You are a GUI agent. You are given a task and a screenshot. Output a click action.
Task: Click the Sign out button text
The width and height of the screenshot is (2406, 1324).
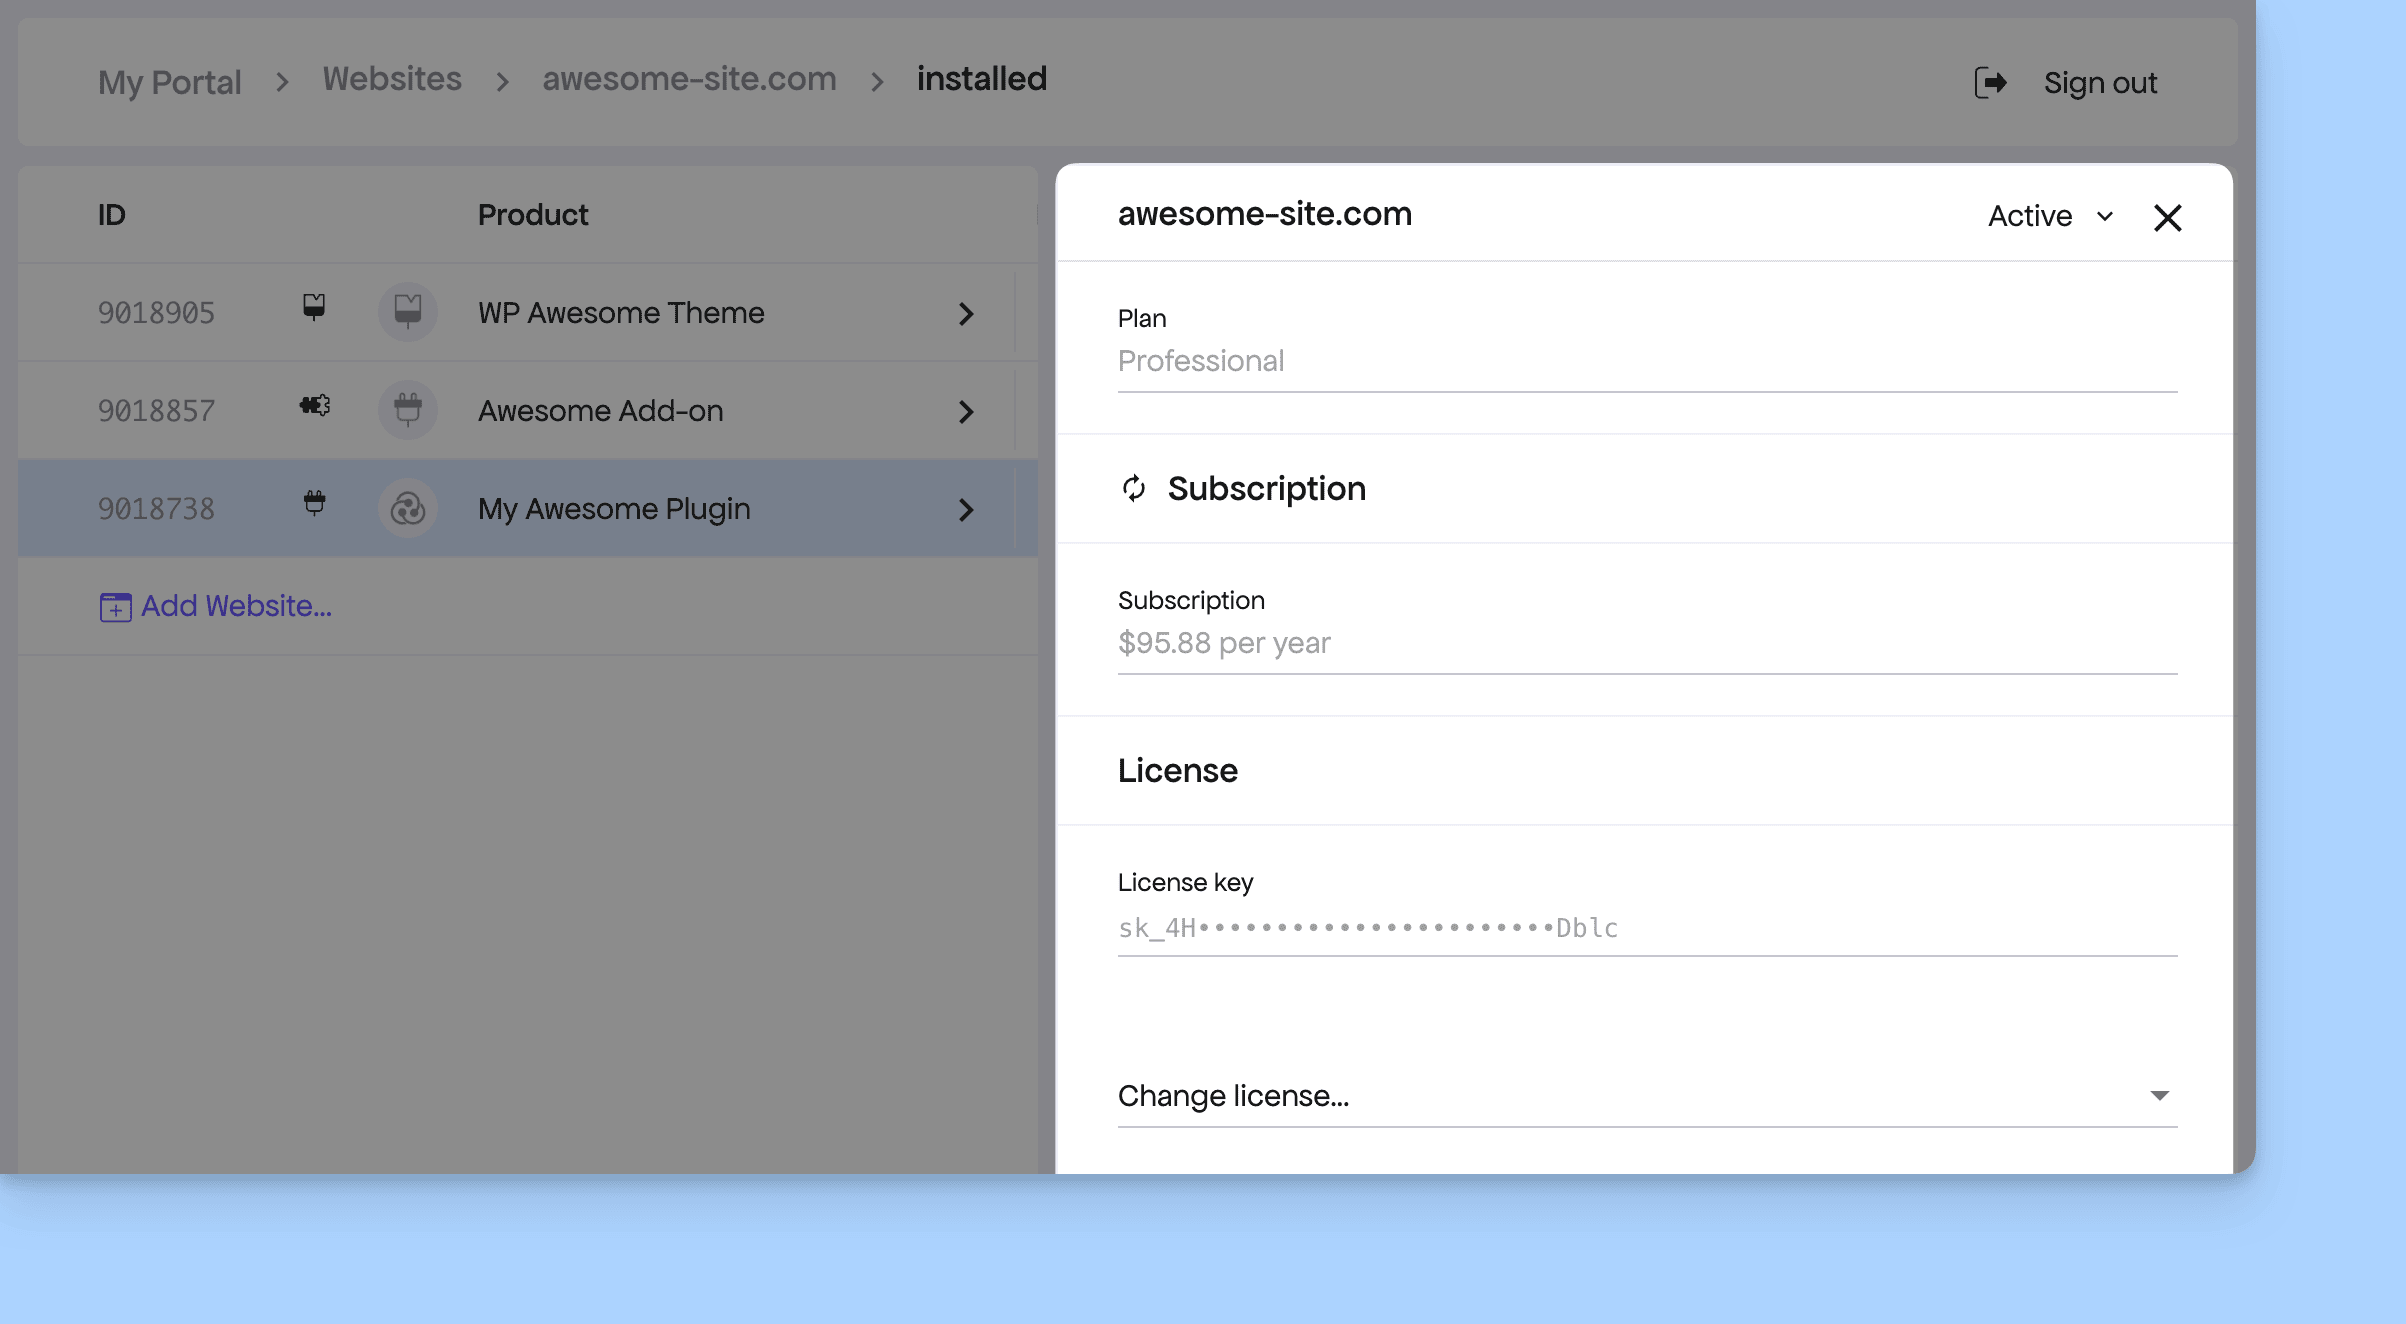pyautogui.click(x=2100, y=82)
